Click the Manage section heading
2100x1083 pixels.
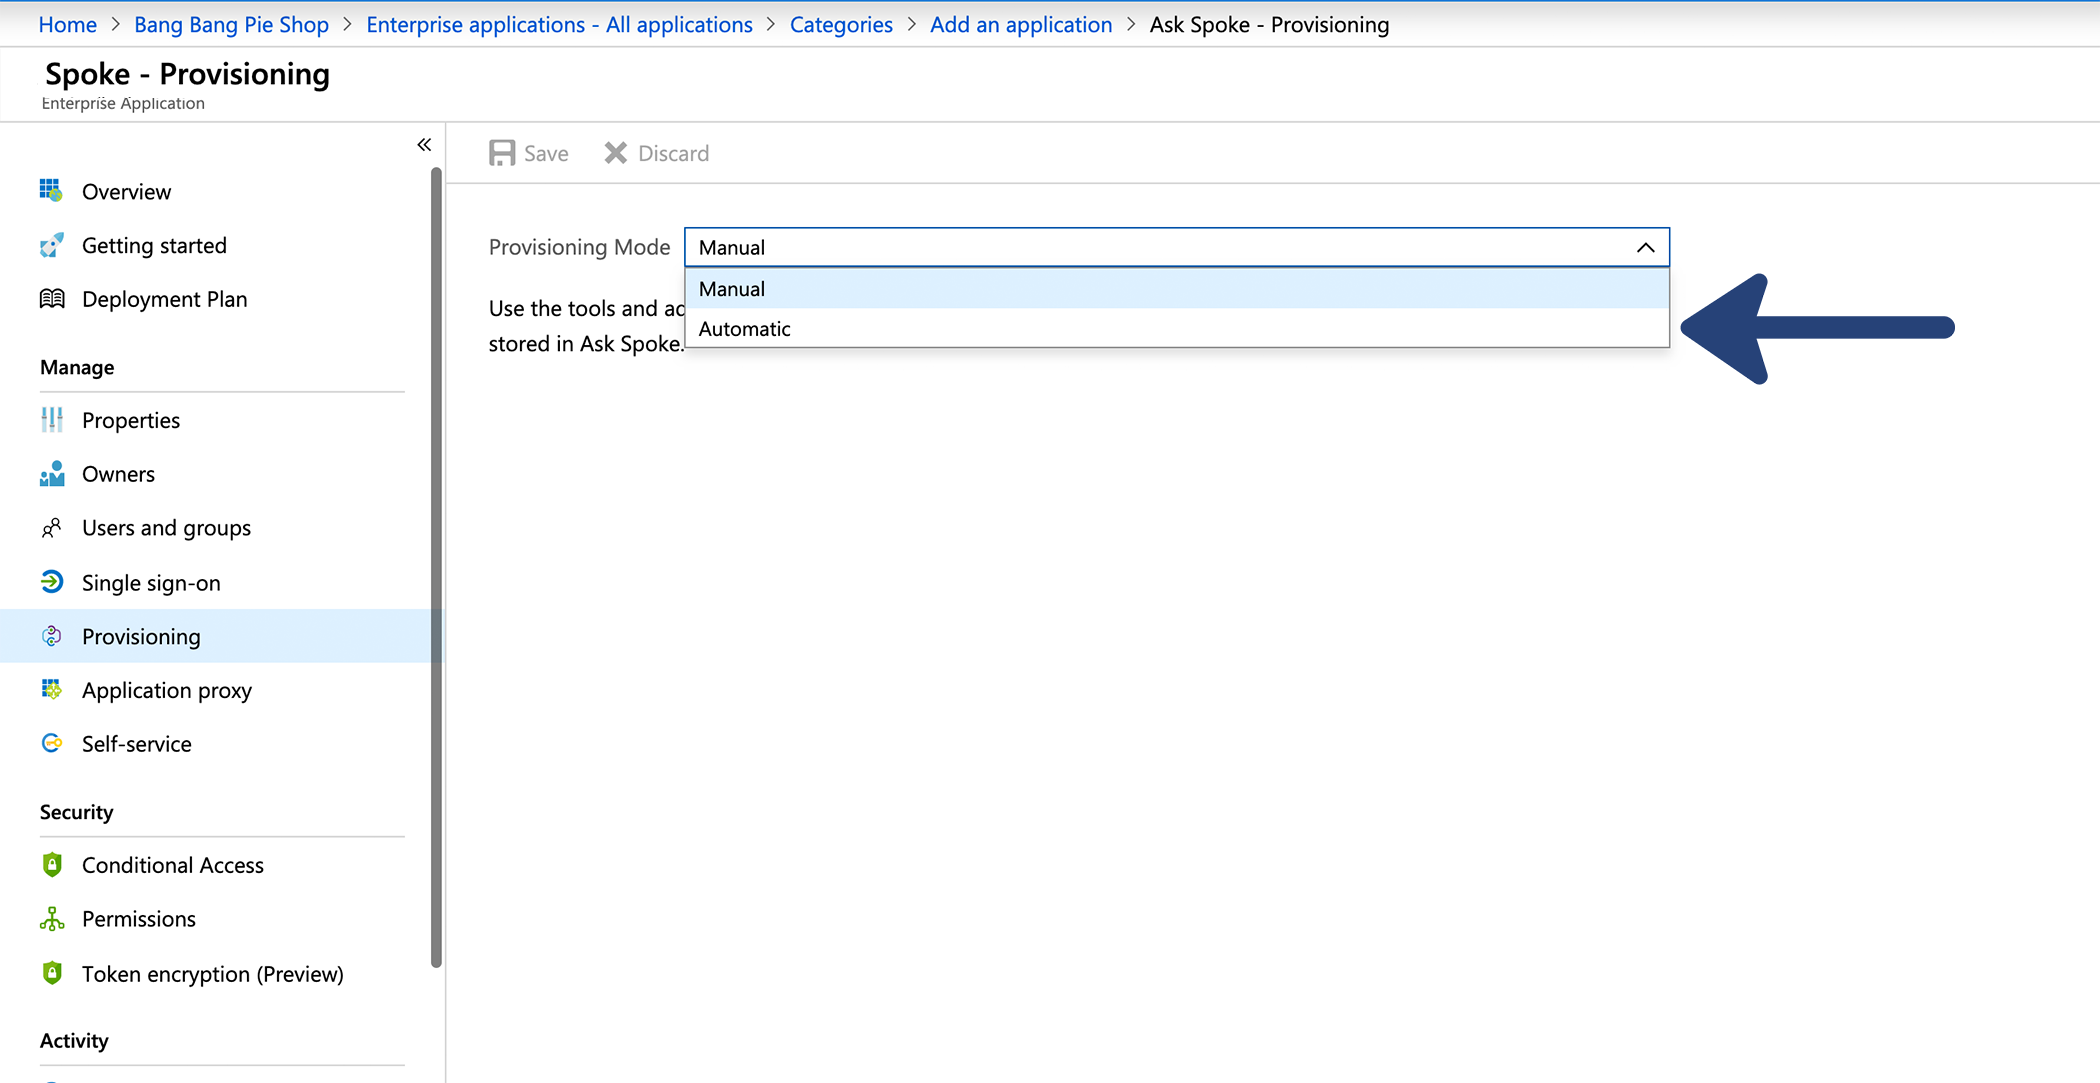tap(77, 367)
